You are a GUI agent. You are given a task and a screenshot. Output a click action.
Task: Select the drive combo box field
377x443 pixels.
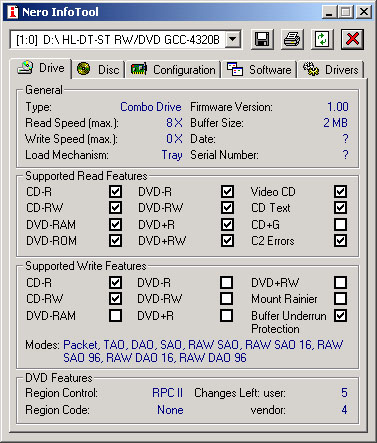tap(125, 40)
